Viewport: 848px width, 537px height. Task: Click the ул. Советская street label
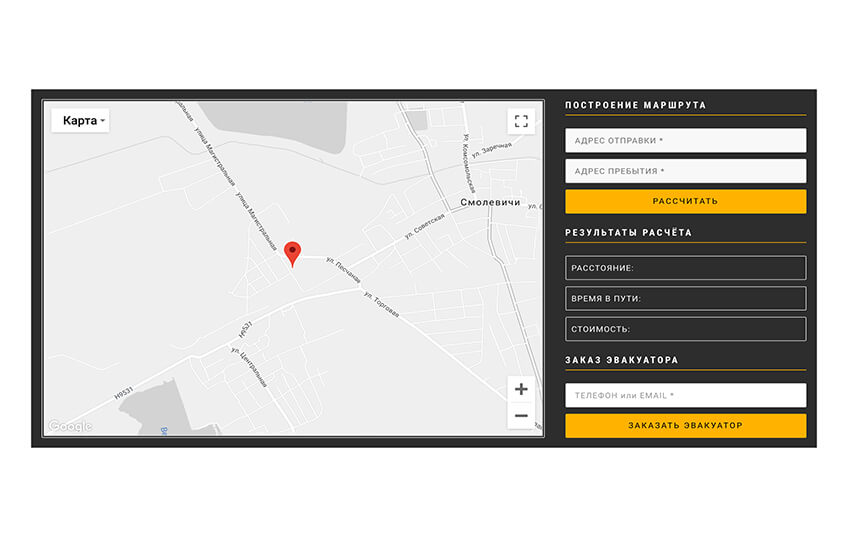424,223
